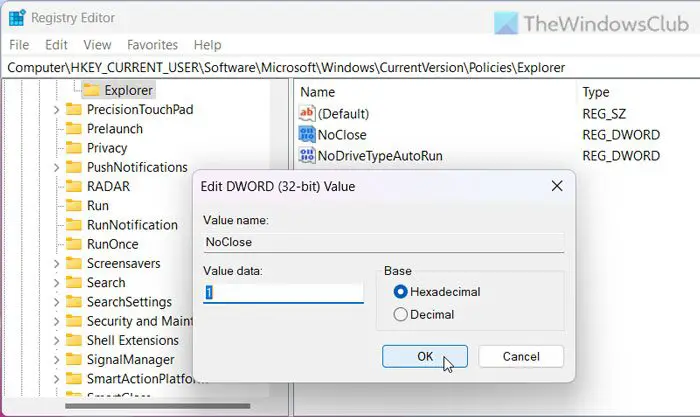Click the Registry Editor app icon in title bar

click(17, 18)
